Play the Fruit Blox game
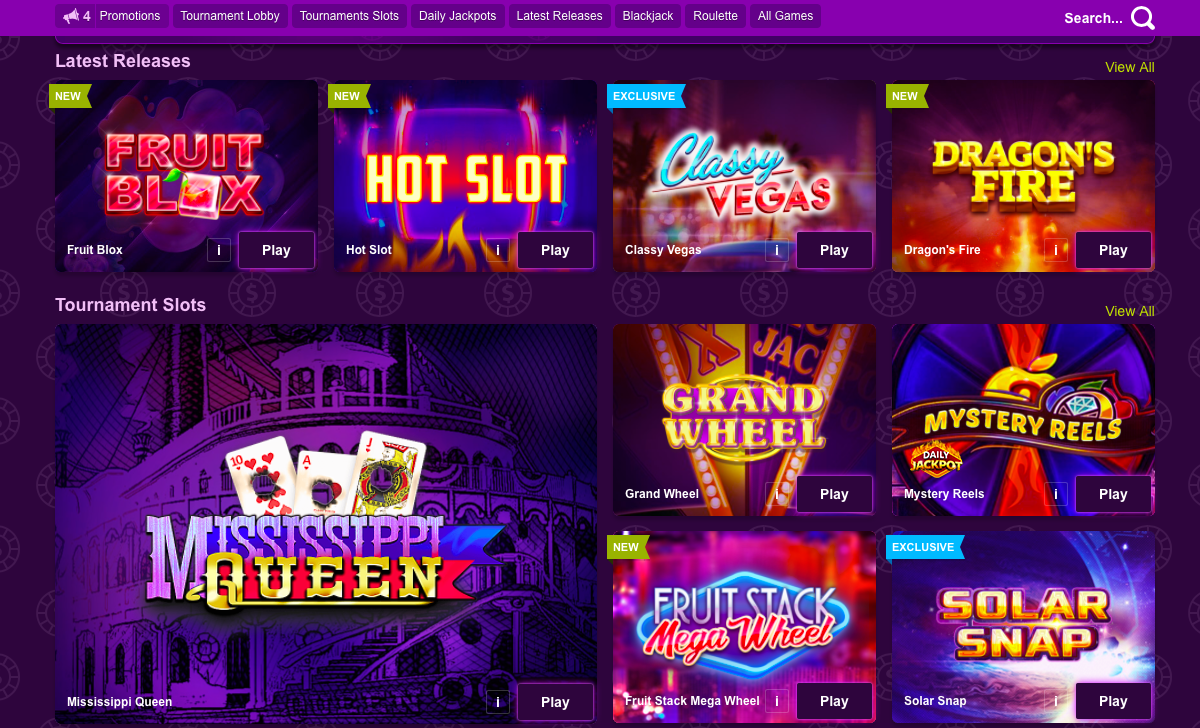This screenshot has height=728, width=1200. 276,250
